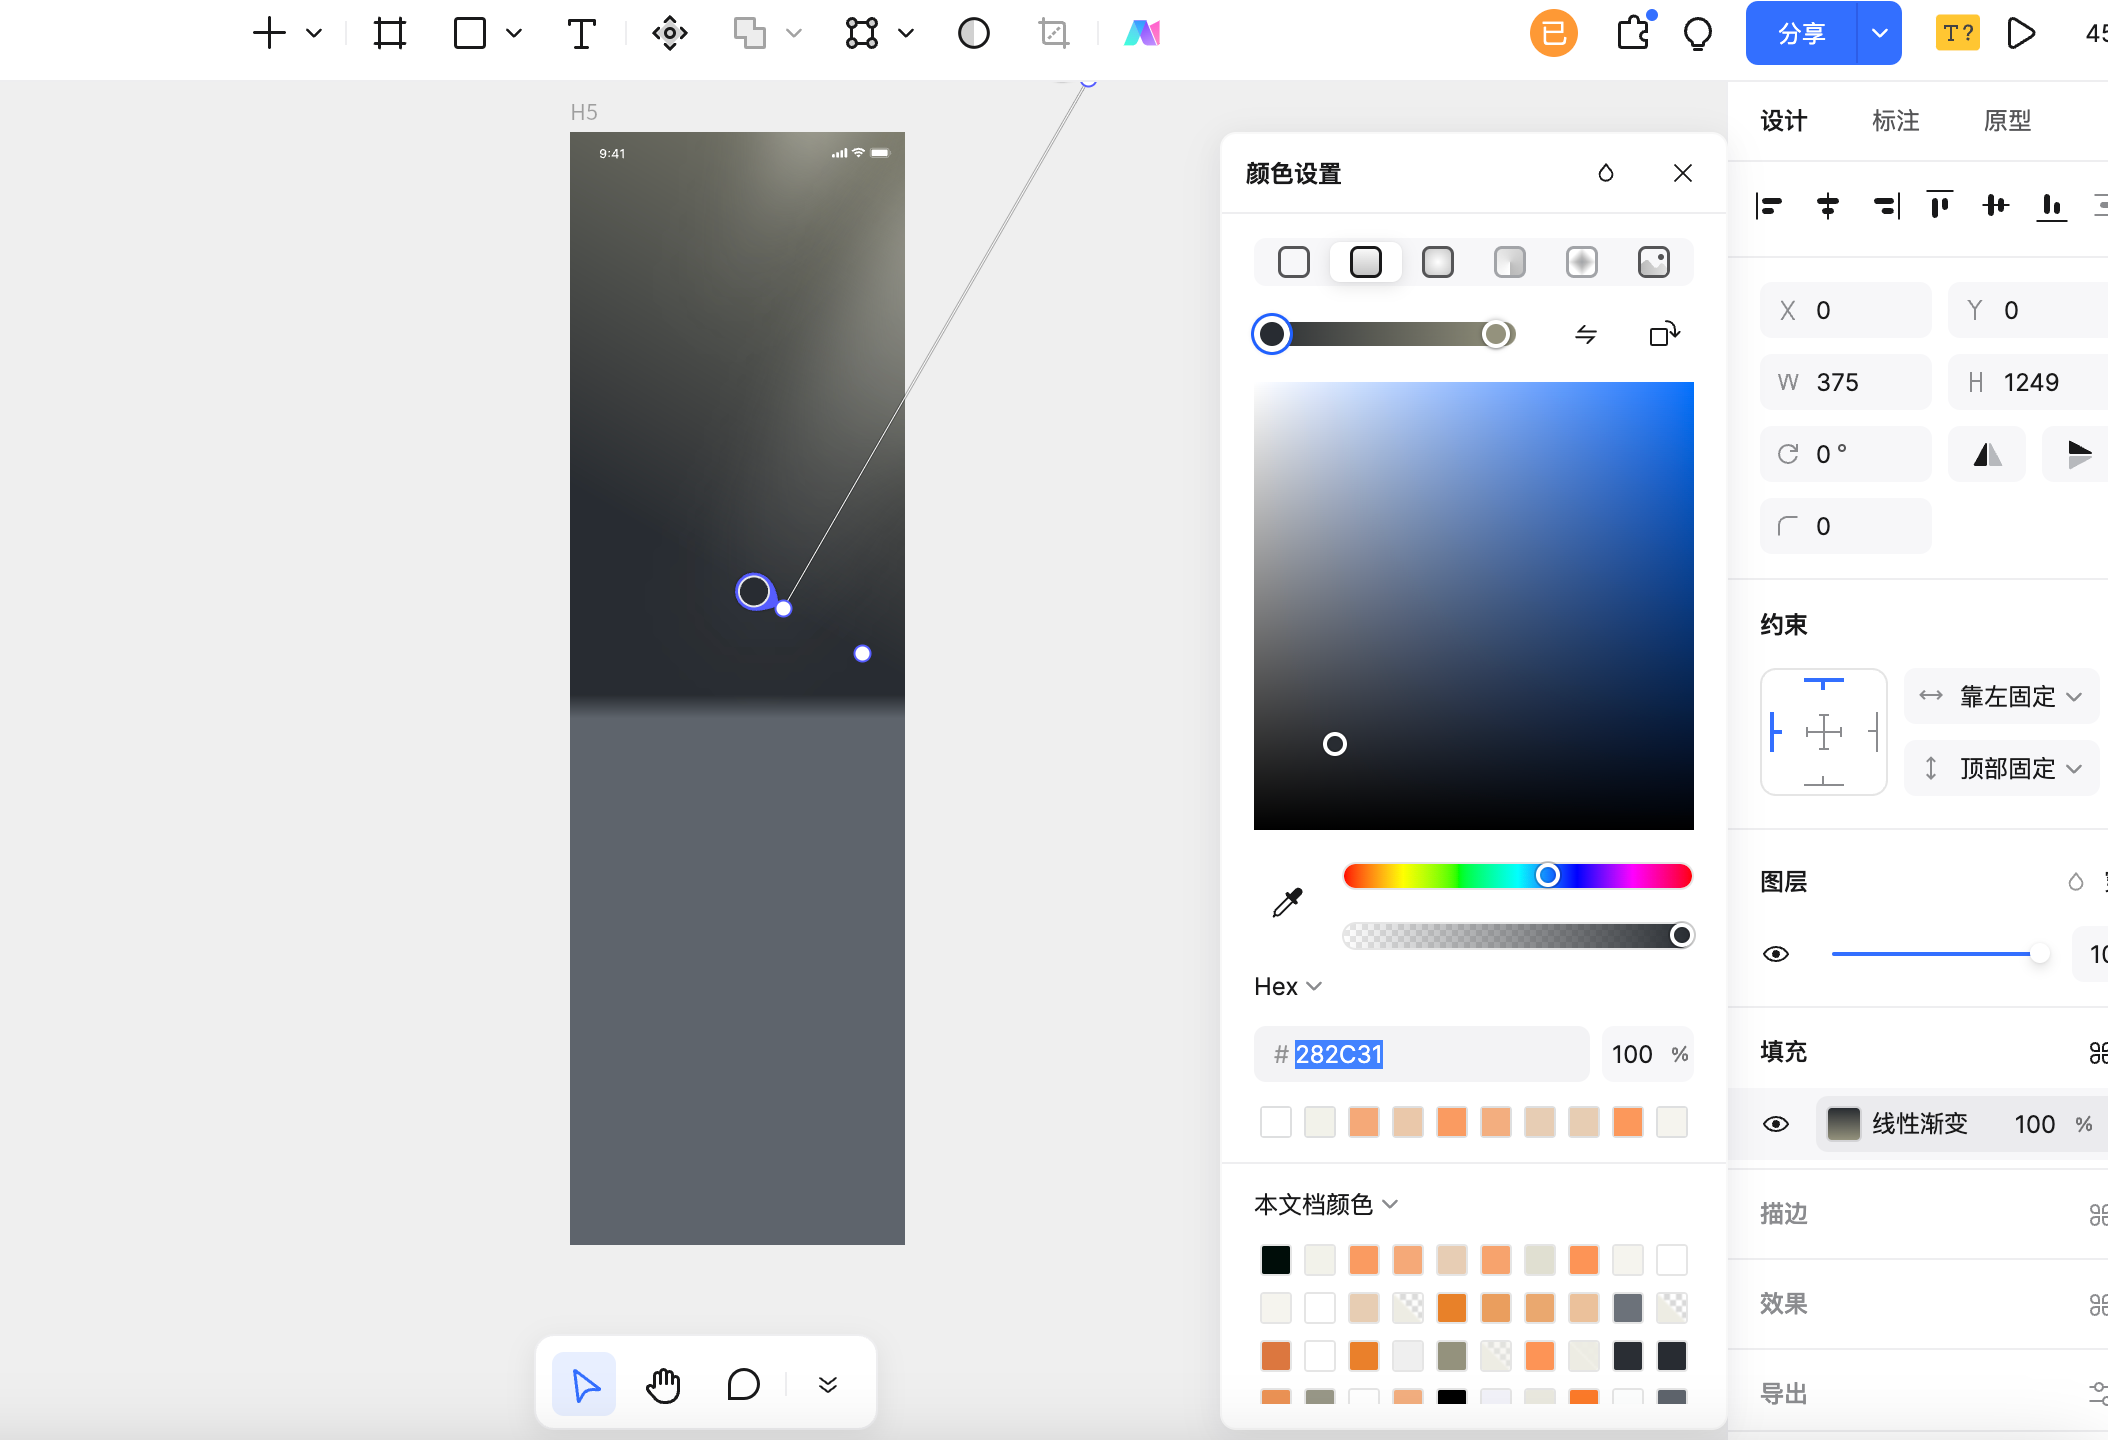
Task: Select the comment bubble tool
Action: (743, 1384)
